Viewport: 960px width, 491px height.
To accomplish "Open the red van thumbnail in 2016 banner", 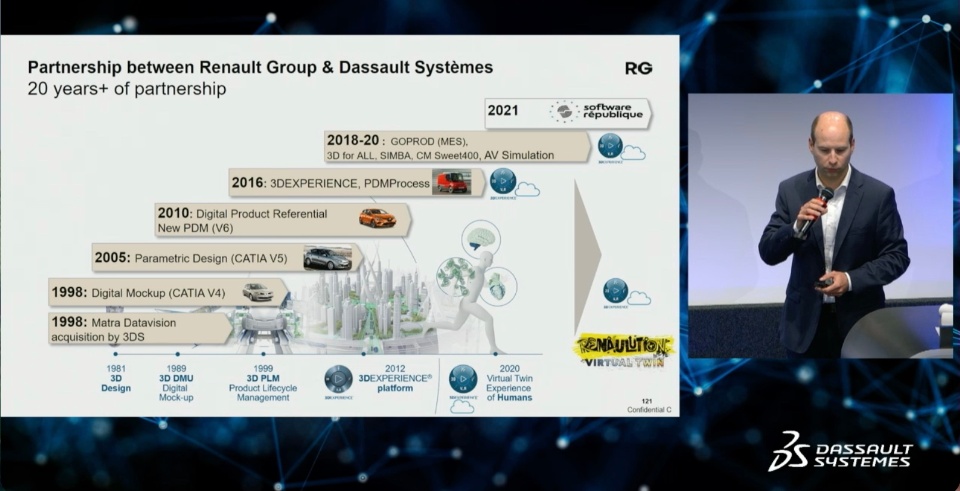I will click(x=452, y=182).
